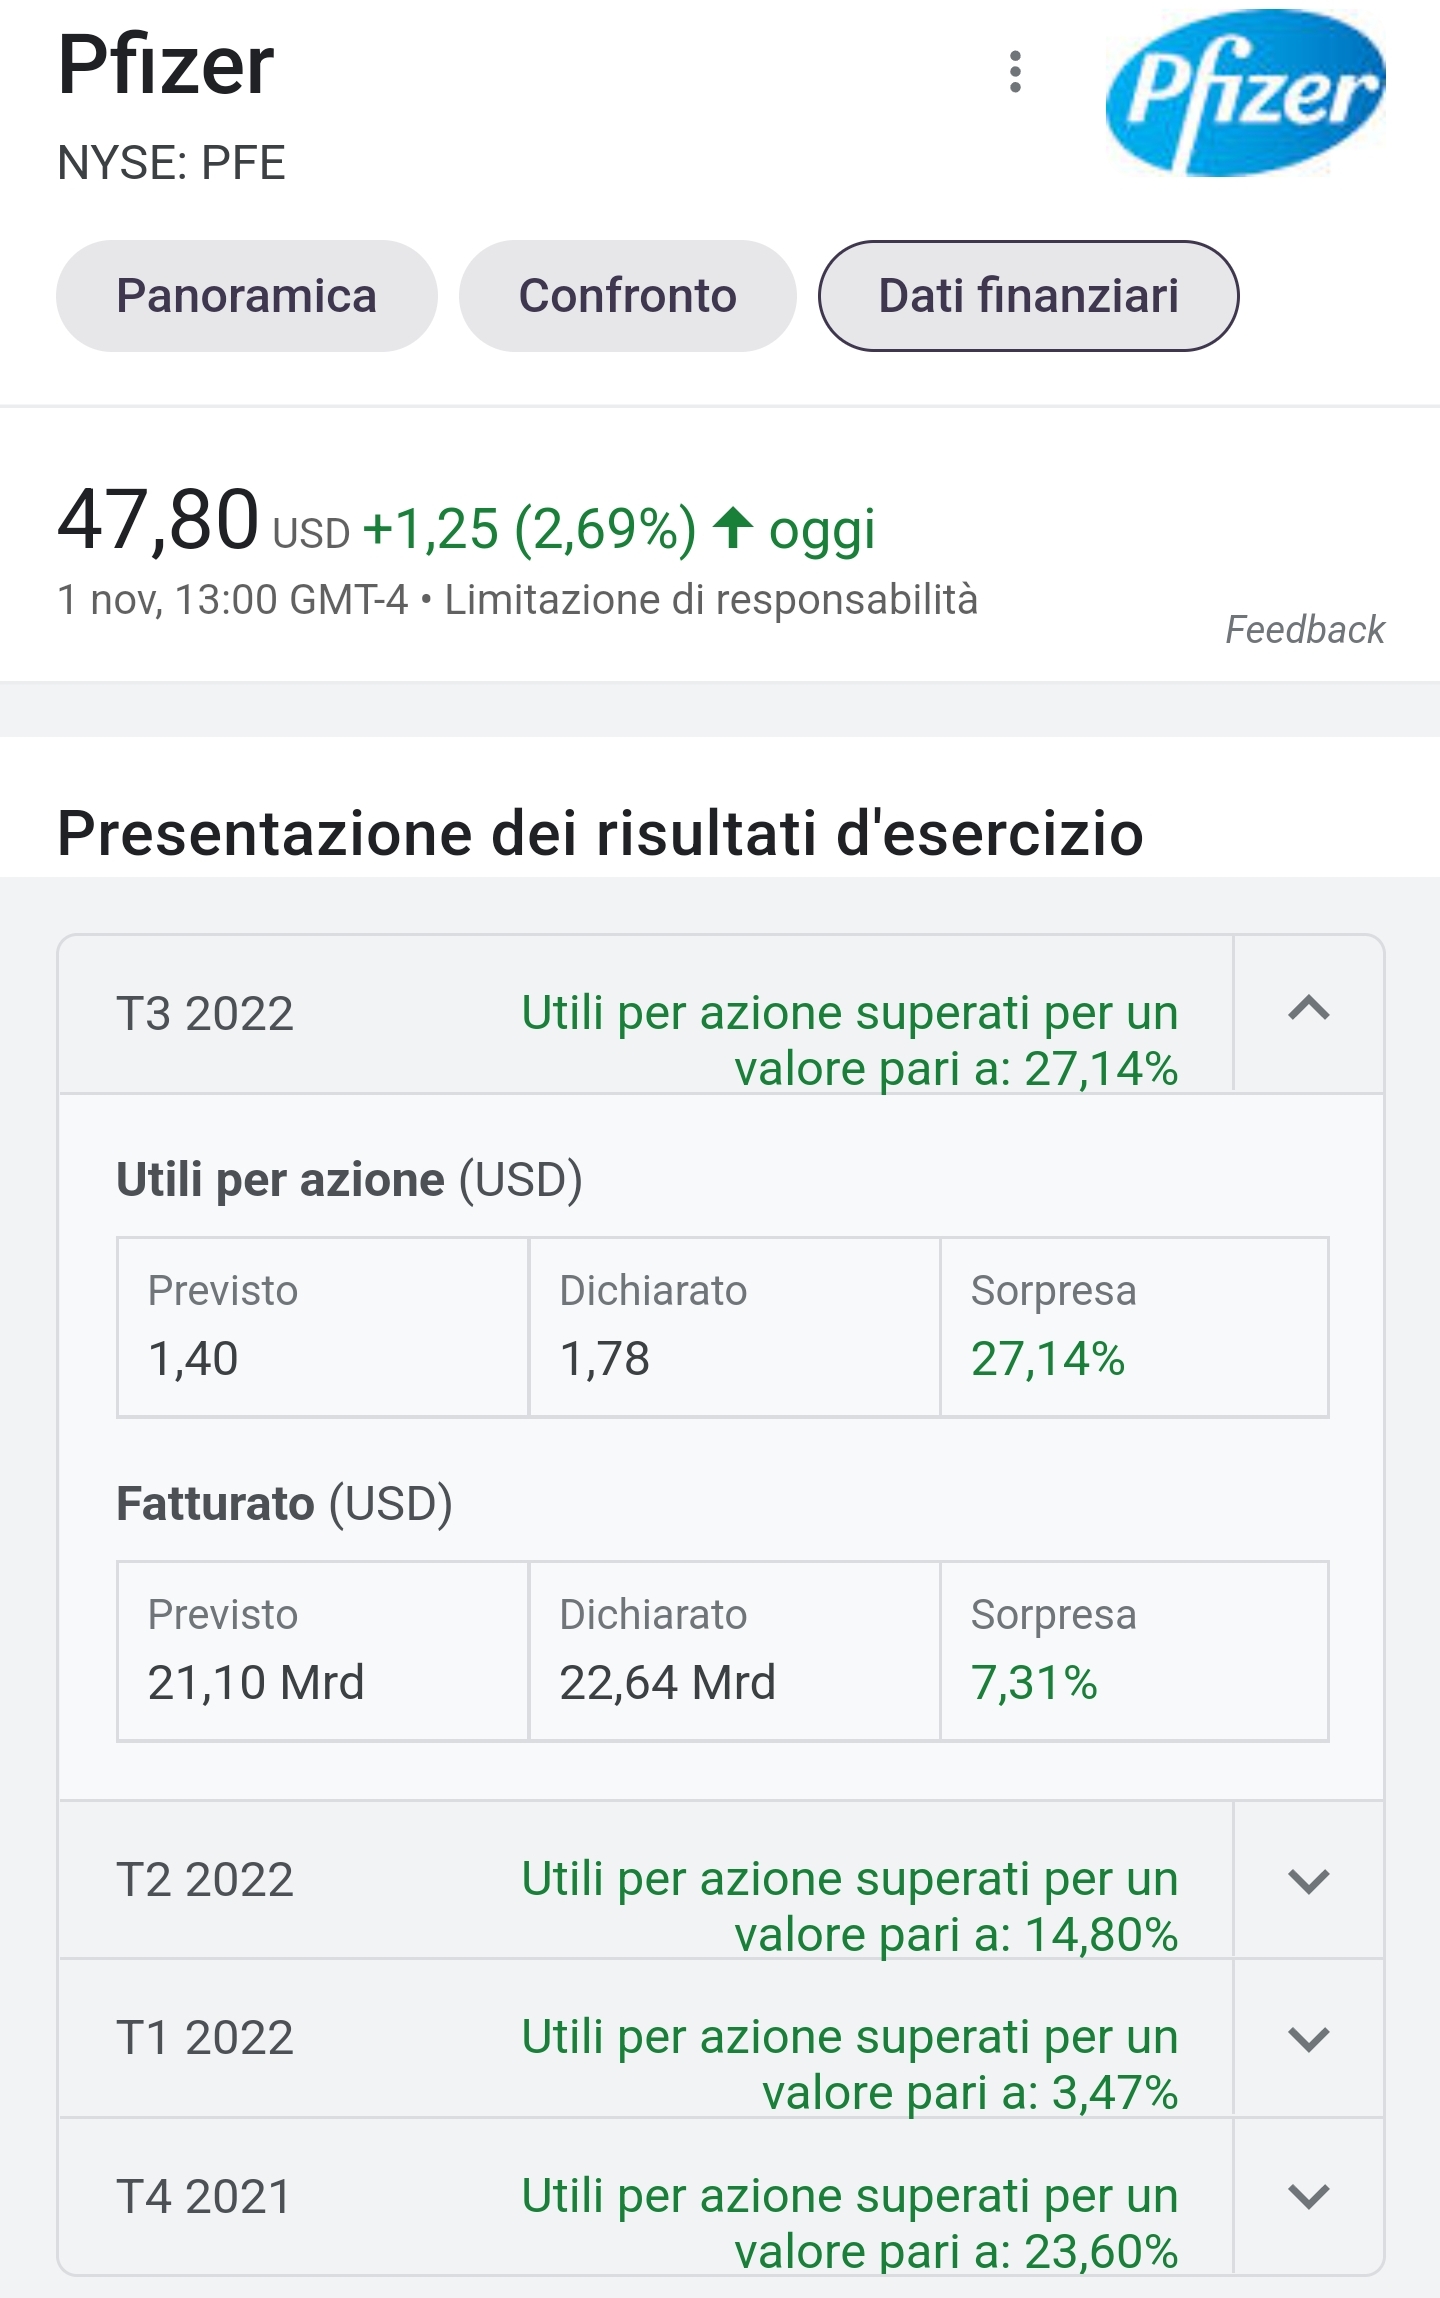Switch to the Panoramica tab
1440x2298 pixels.
pos(246,296)
